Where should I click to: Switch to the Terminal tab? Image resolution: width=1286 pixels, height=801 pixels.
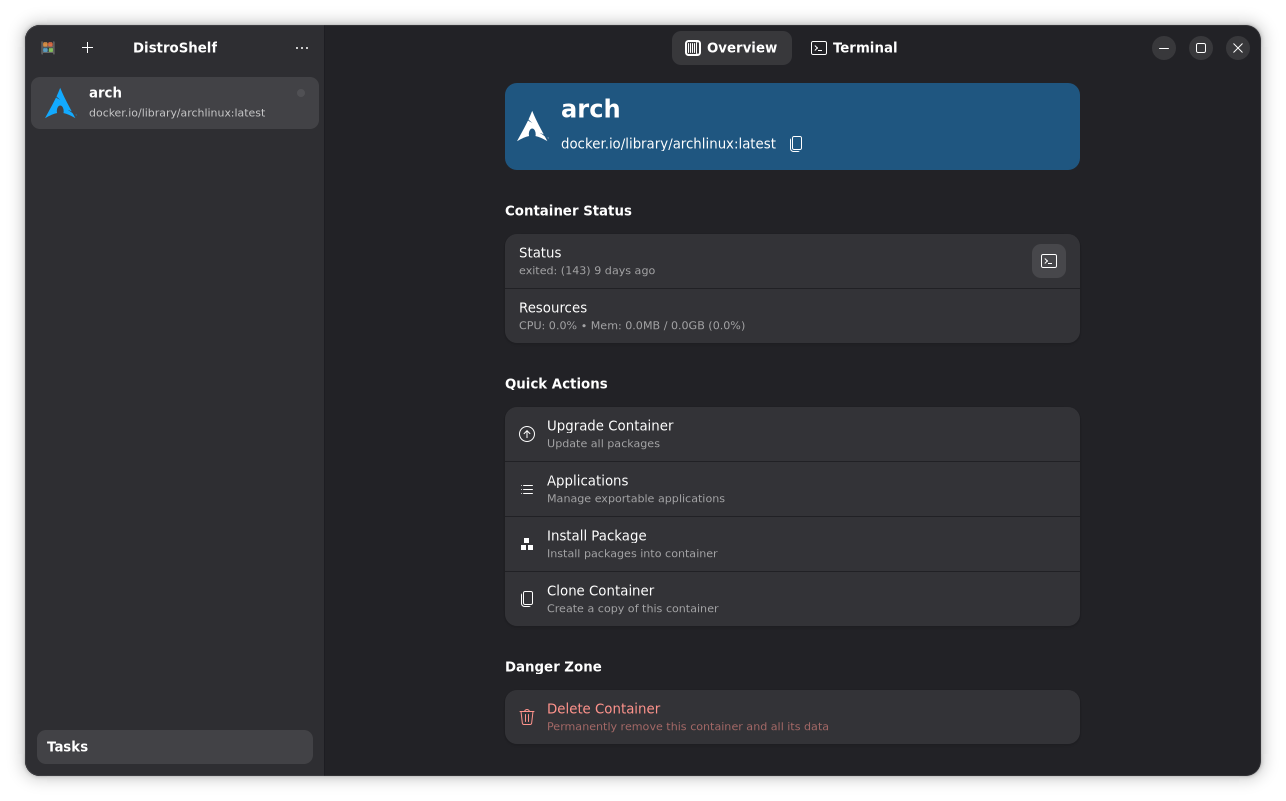click(854, 48)
